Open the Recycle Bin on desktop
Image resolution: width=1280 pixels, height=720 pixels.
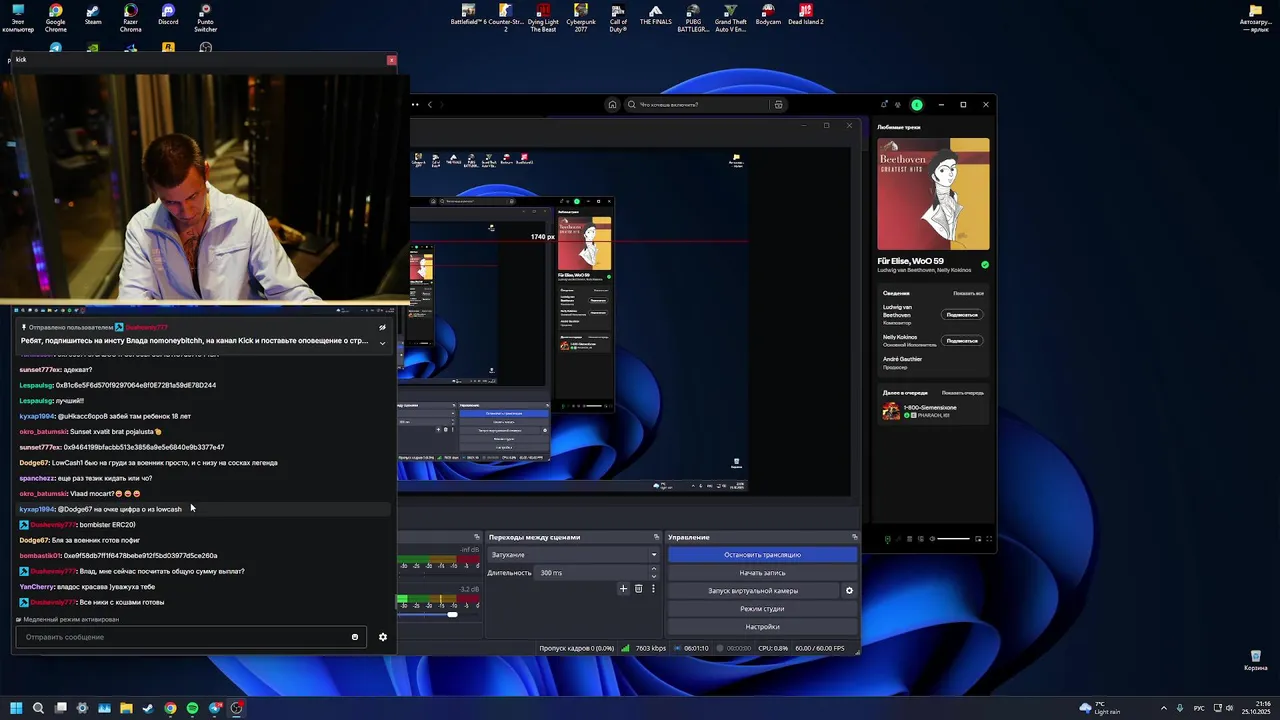[1255, 659]
